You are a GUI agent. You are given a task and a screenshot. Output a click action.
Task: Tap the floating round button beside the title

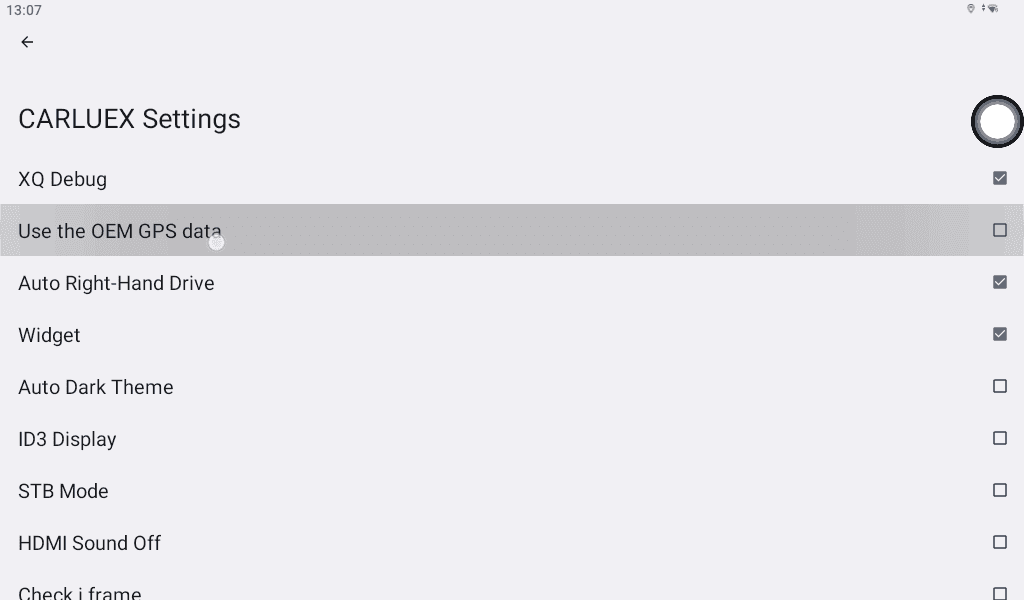coord(997,122)
